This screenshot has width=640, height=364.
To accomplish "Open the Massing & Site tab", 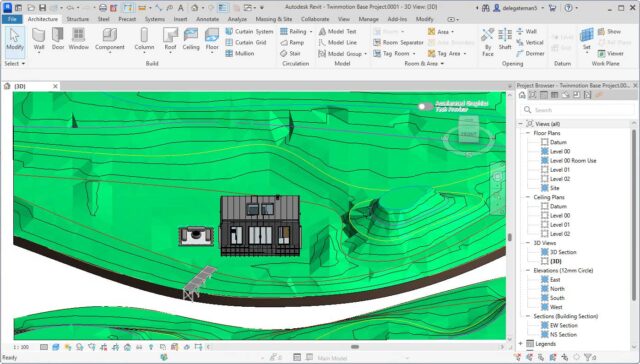I will pos(273,19).
